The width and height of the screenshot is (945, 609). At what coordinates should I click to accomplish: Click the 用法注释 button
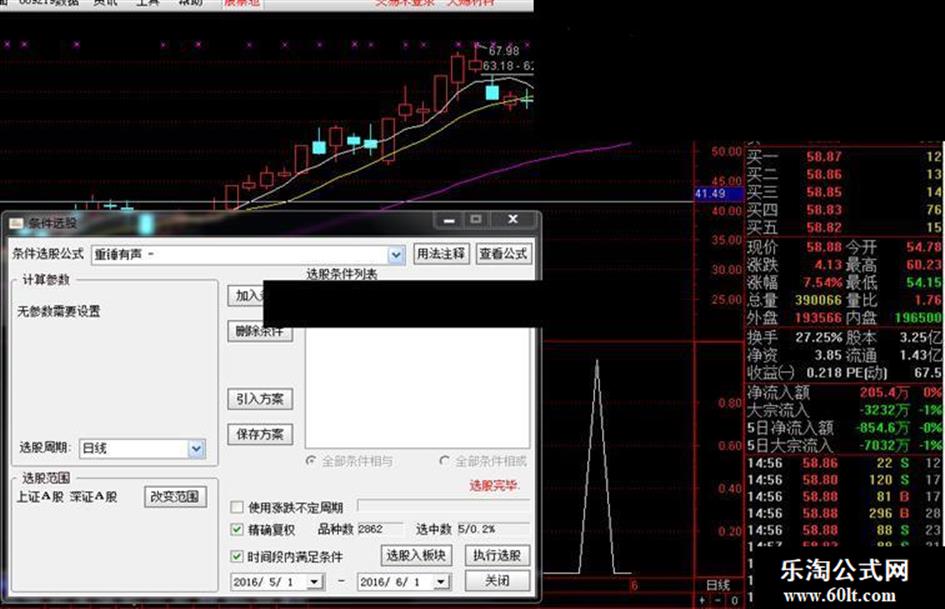tap(441, 254)
